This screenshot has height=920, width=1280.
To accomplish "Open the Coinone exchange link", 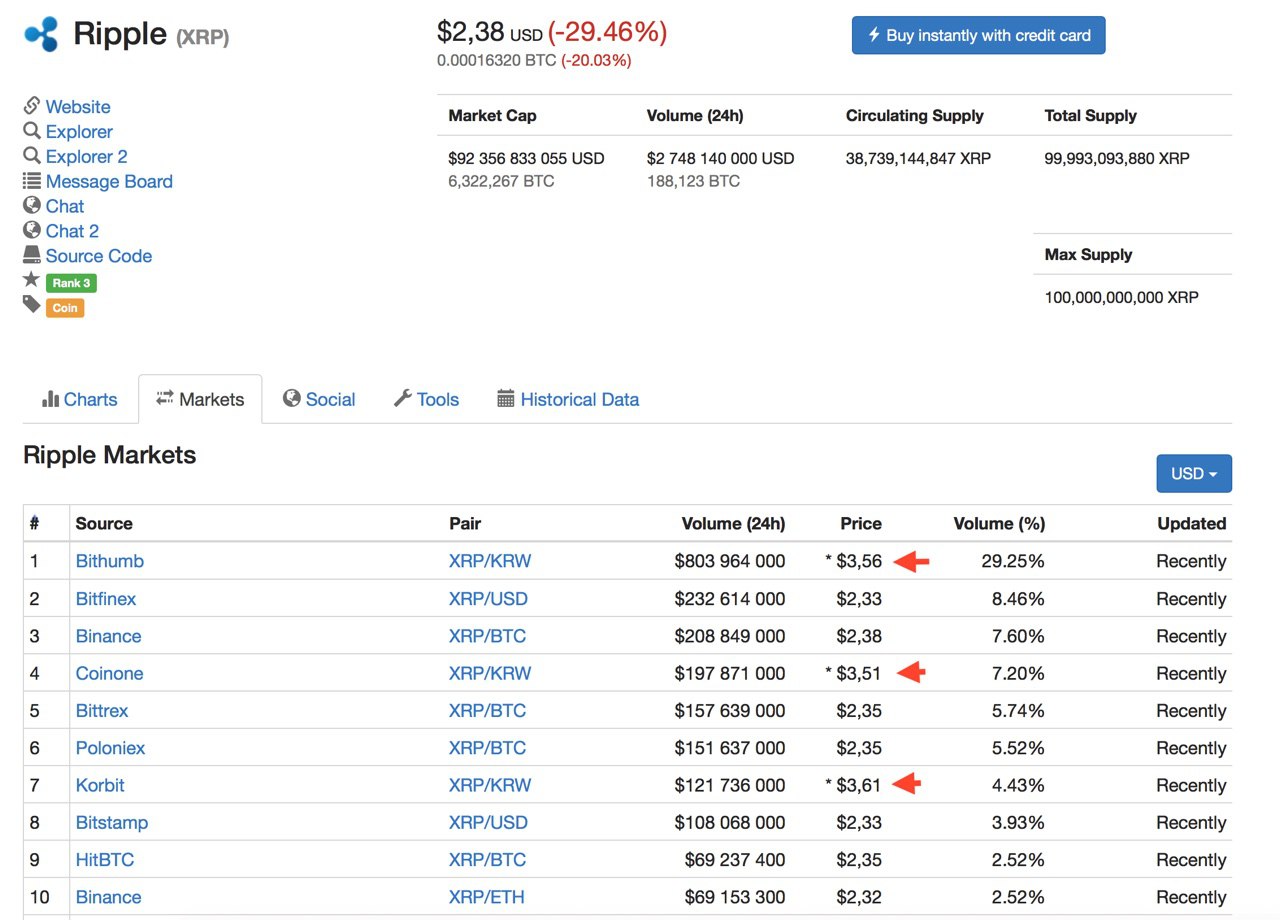I will 109,673.
